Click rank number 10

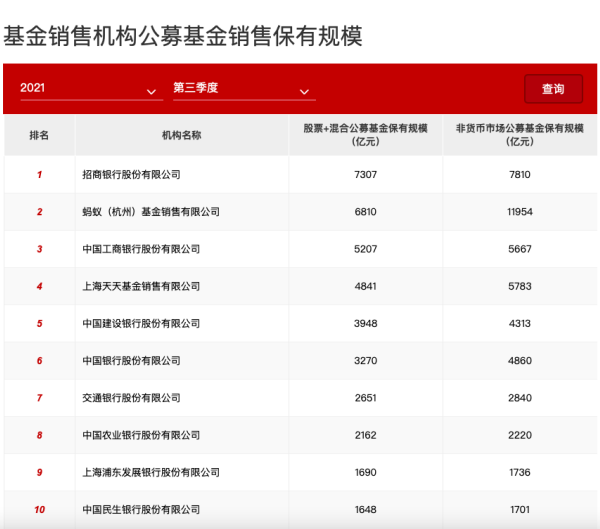(x=39, y=509)
